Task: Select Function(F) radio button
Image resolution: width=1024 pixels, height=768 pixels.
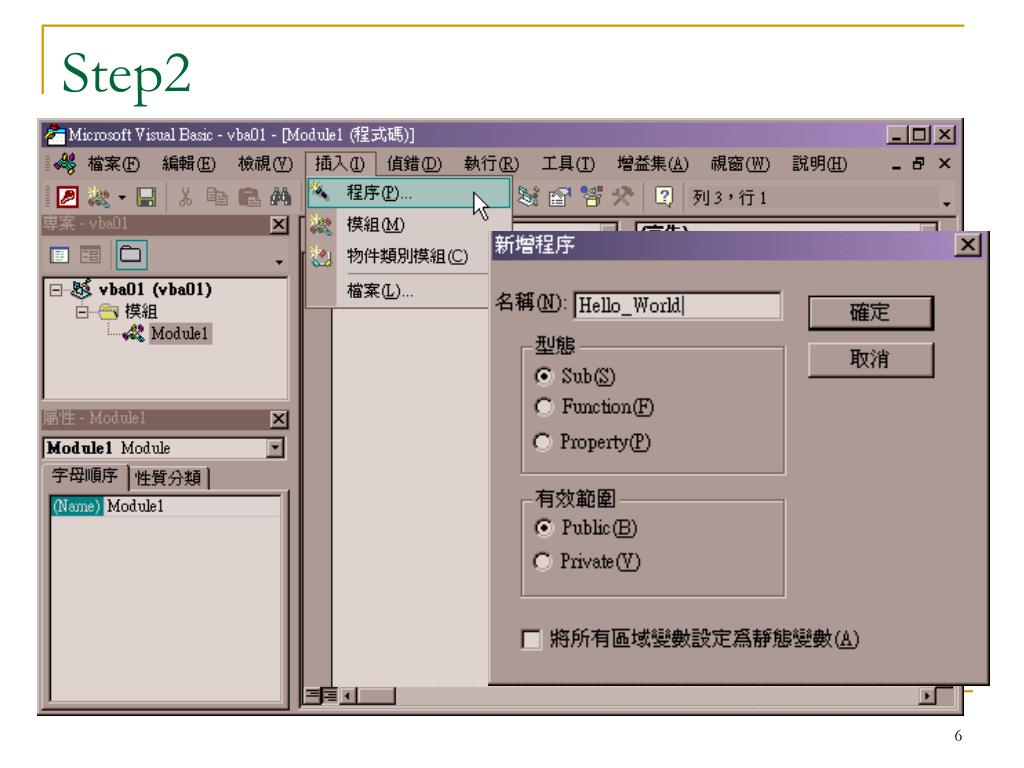Action: click(543, 407)
